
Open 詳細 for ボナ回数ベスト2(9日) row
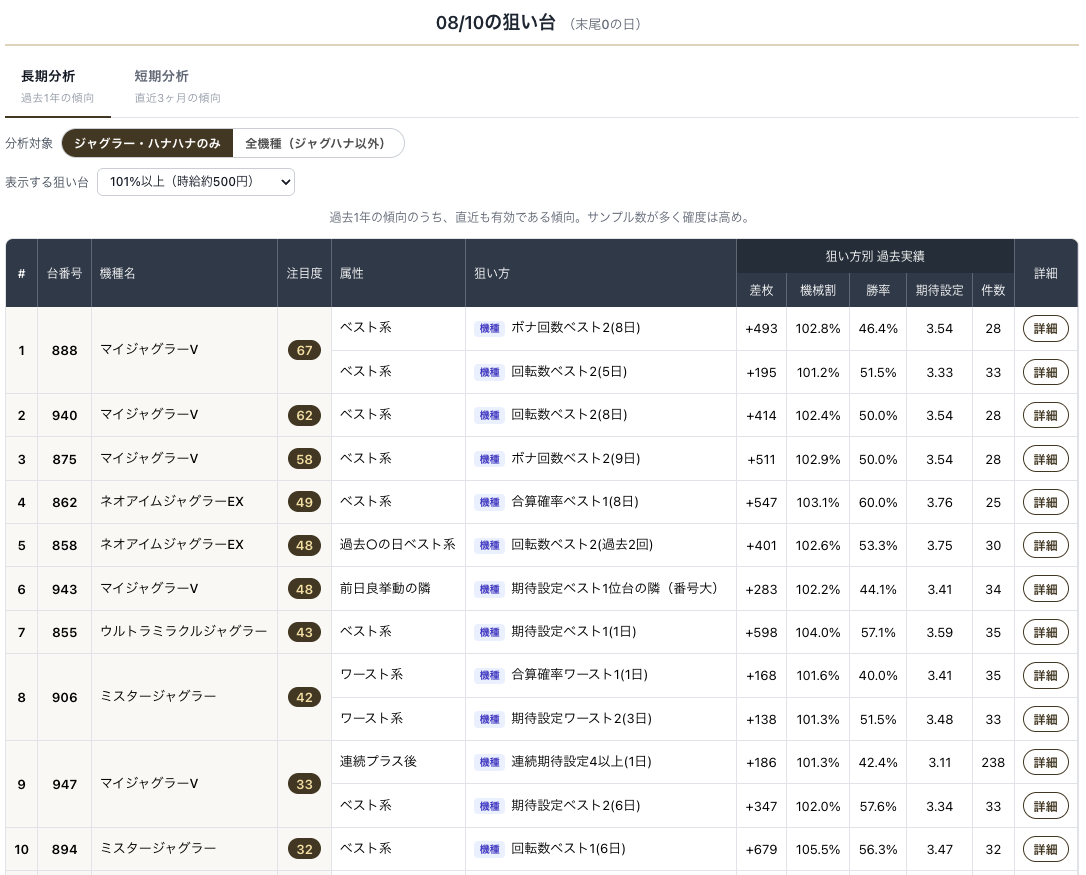(1045, 459)
